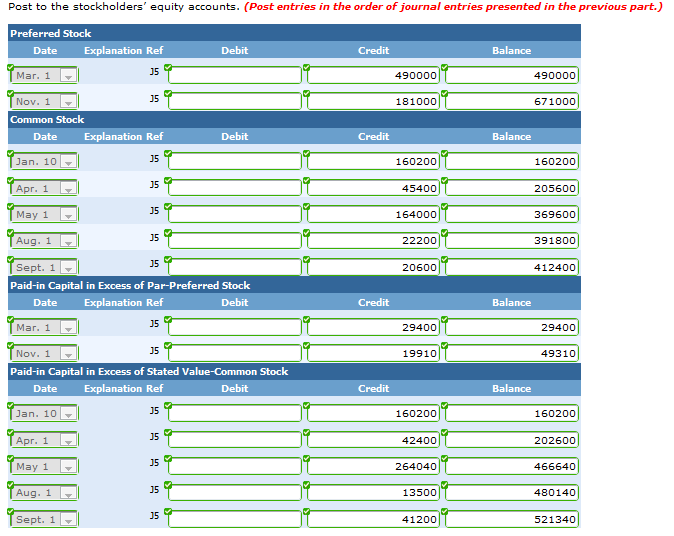
Task: Open Paid-in Capital Common Apr. 1 date dropdown
Action: click(x=43, y=441)
